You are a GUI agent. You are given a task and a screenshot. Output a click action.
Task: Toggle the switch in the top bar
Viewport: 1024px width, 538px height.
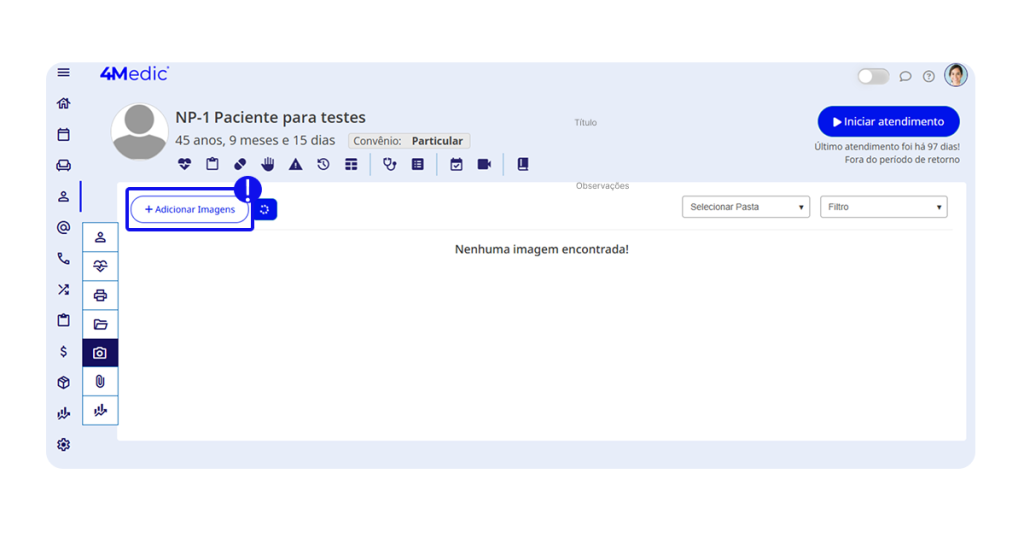[872, 76]
